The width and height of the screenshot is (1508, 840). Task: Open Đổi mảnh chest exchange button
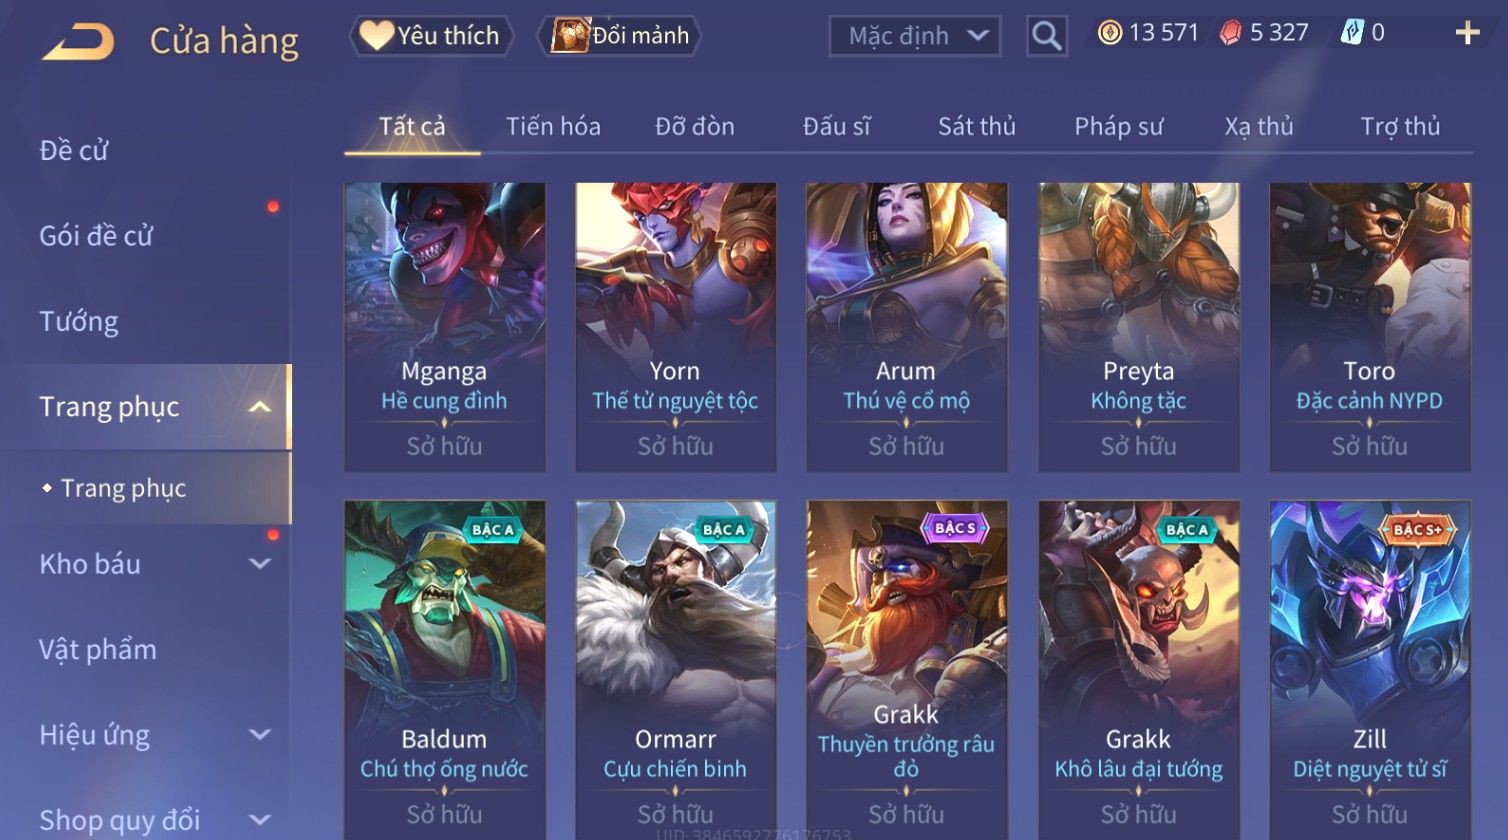click(x=620, y=36)
